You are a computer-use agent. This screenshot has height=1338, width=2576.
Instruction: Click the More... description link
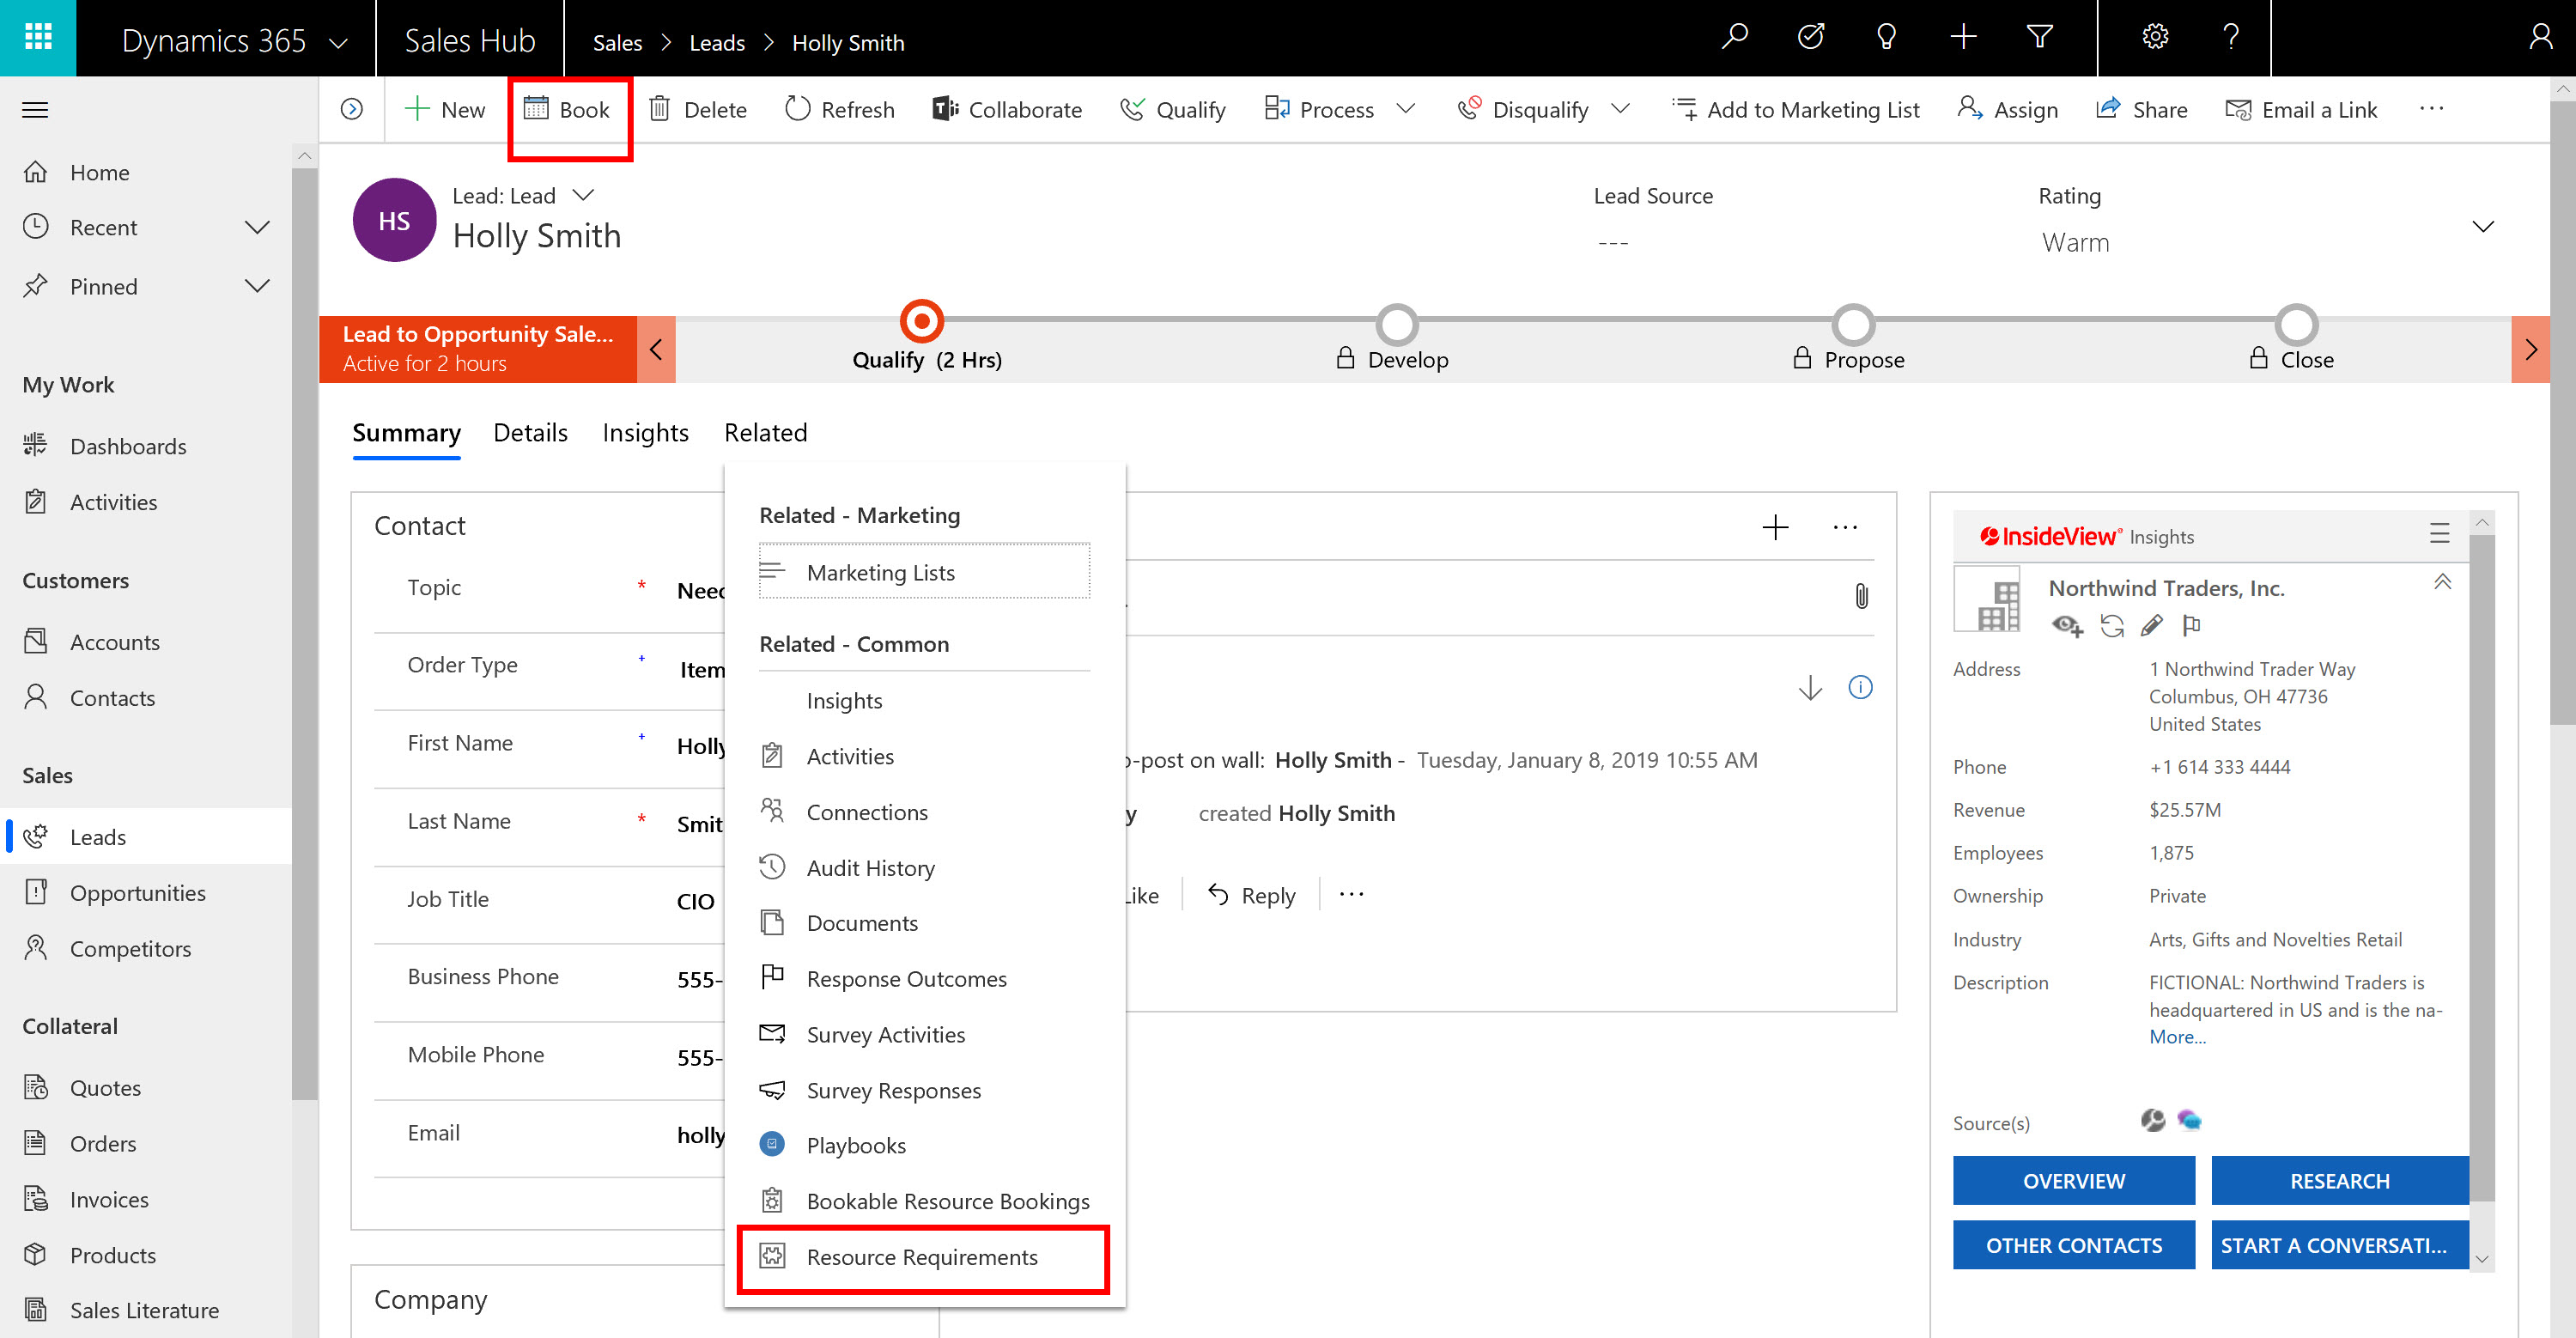[x=2177, y=1037]
